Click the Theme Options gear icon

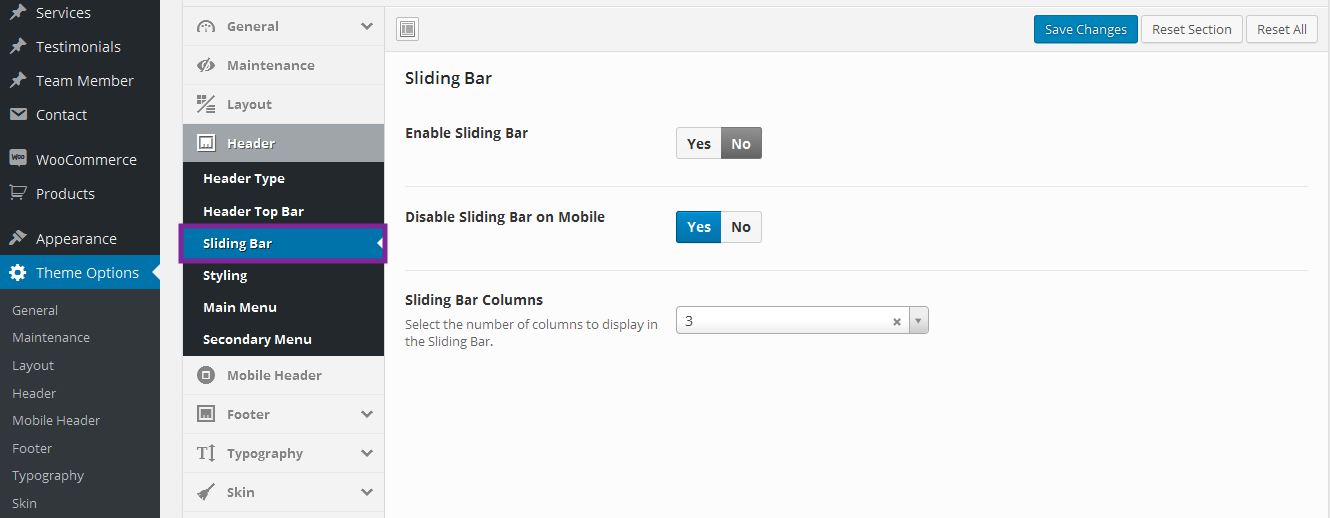pyautogui.click(x=18, y=273)
